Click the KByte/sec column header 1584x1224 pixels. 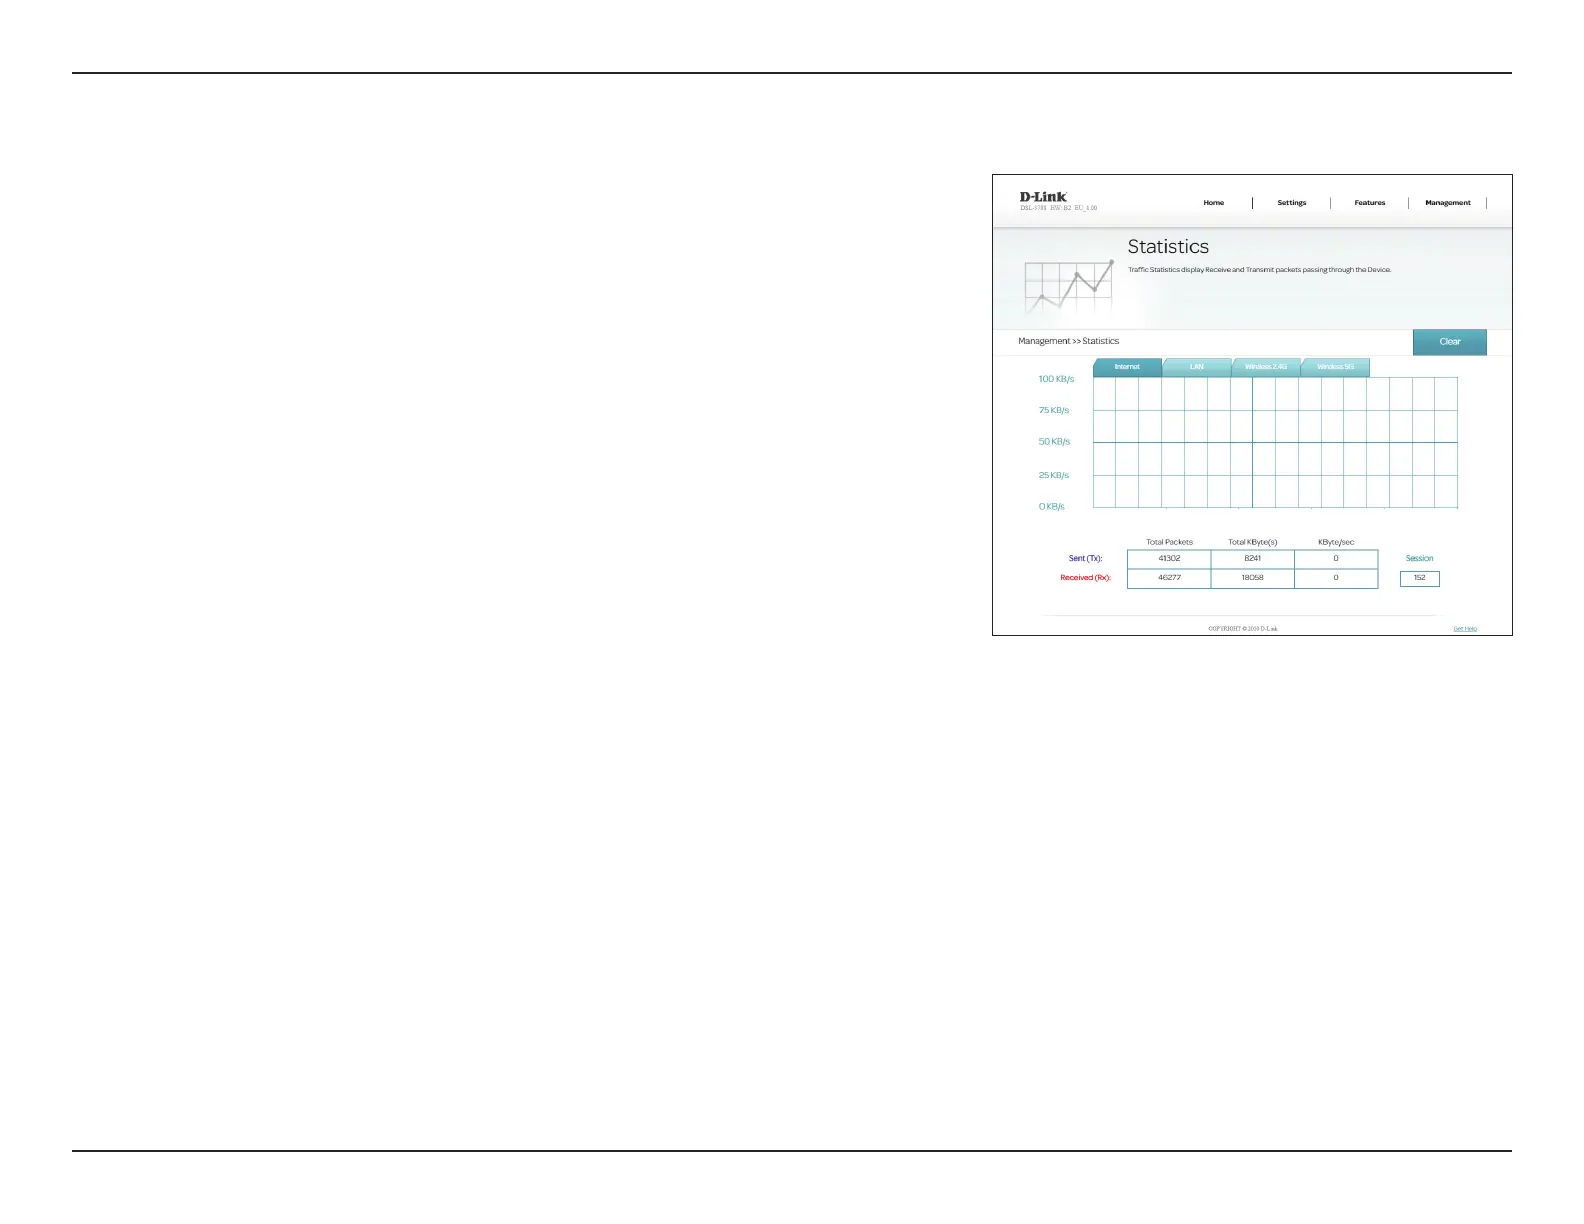tap(1335, 542)
